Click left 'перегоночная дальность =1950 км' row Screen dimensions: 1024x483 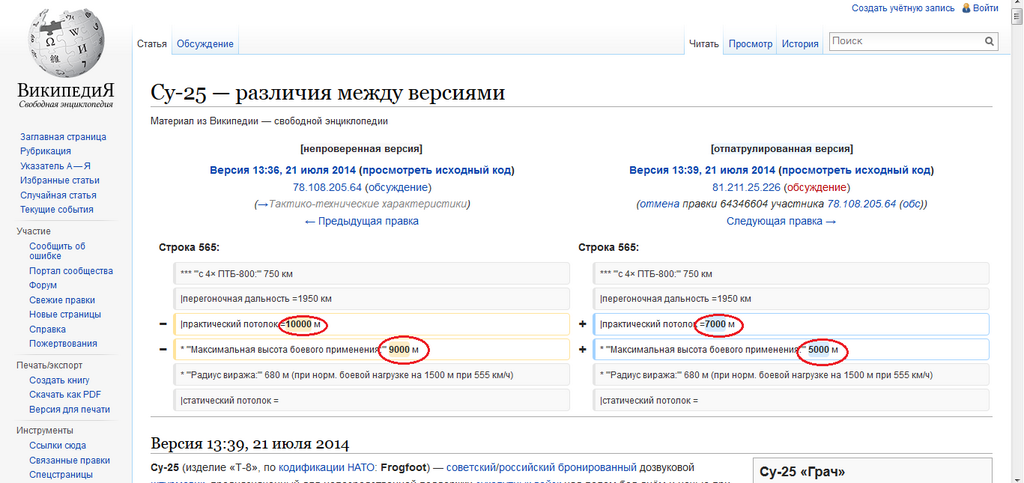(x=372, y=299)
